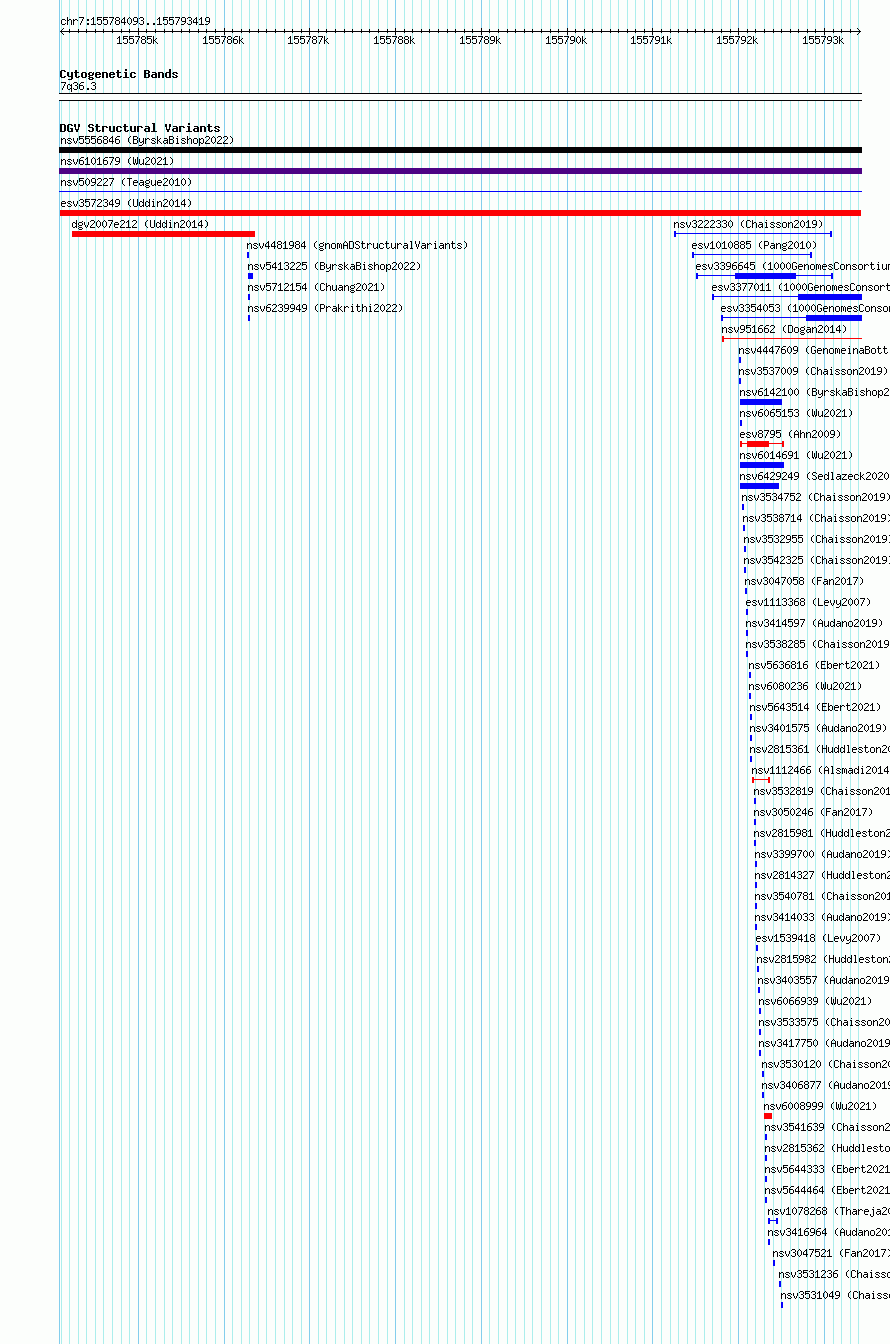Screen dimensions: 890x1344
Task: Click nsv4481984 gnomADStructuralVariants label
Action: pos(357,245)
